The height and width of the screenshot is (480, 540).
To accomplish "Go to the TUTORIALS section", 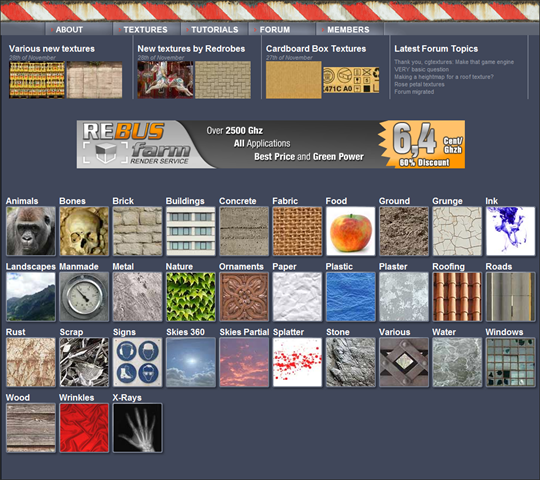I will coord(215,30).
